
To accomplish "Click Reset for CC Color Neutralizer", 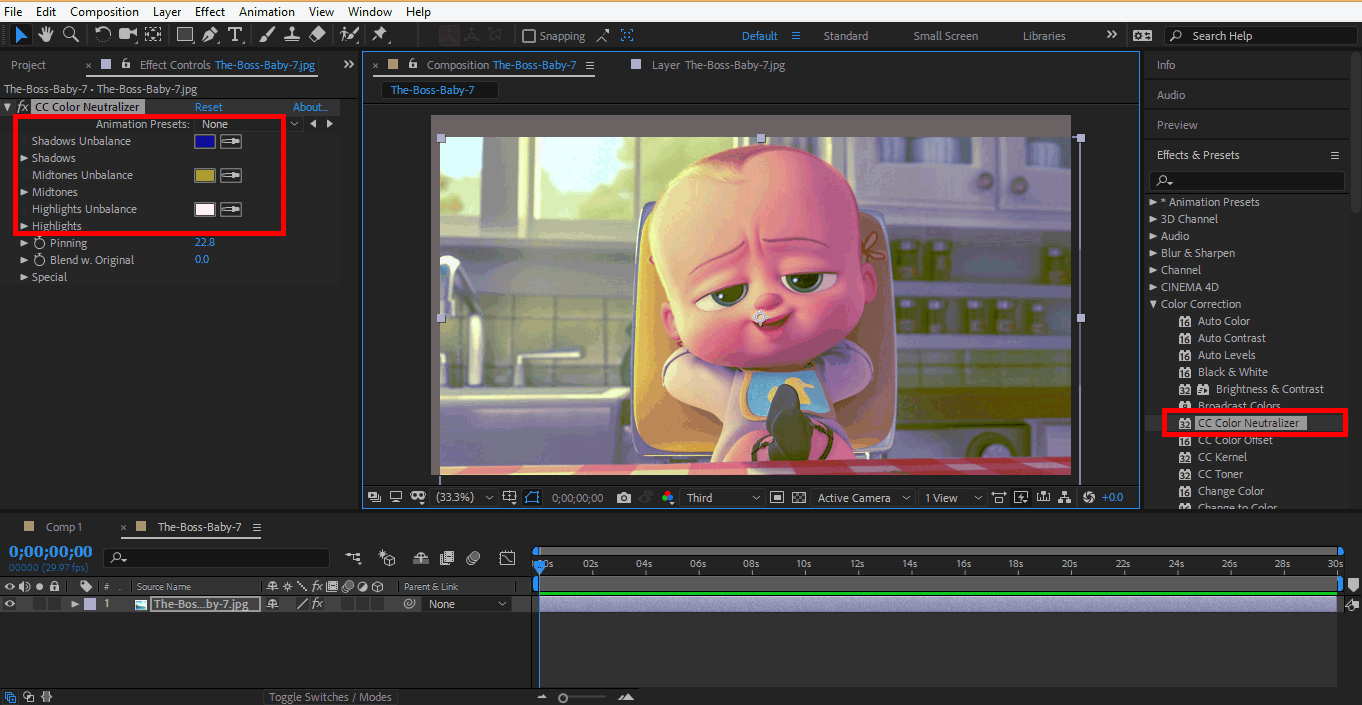I will coord(208,107).
